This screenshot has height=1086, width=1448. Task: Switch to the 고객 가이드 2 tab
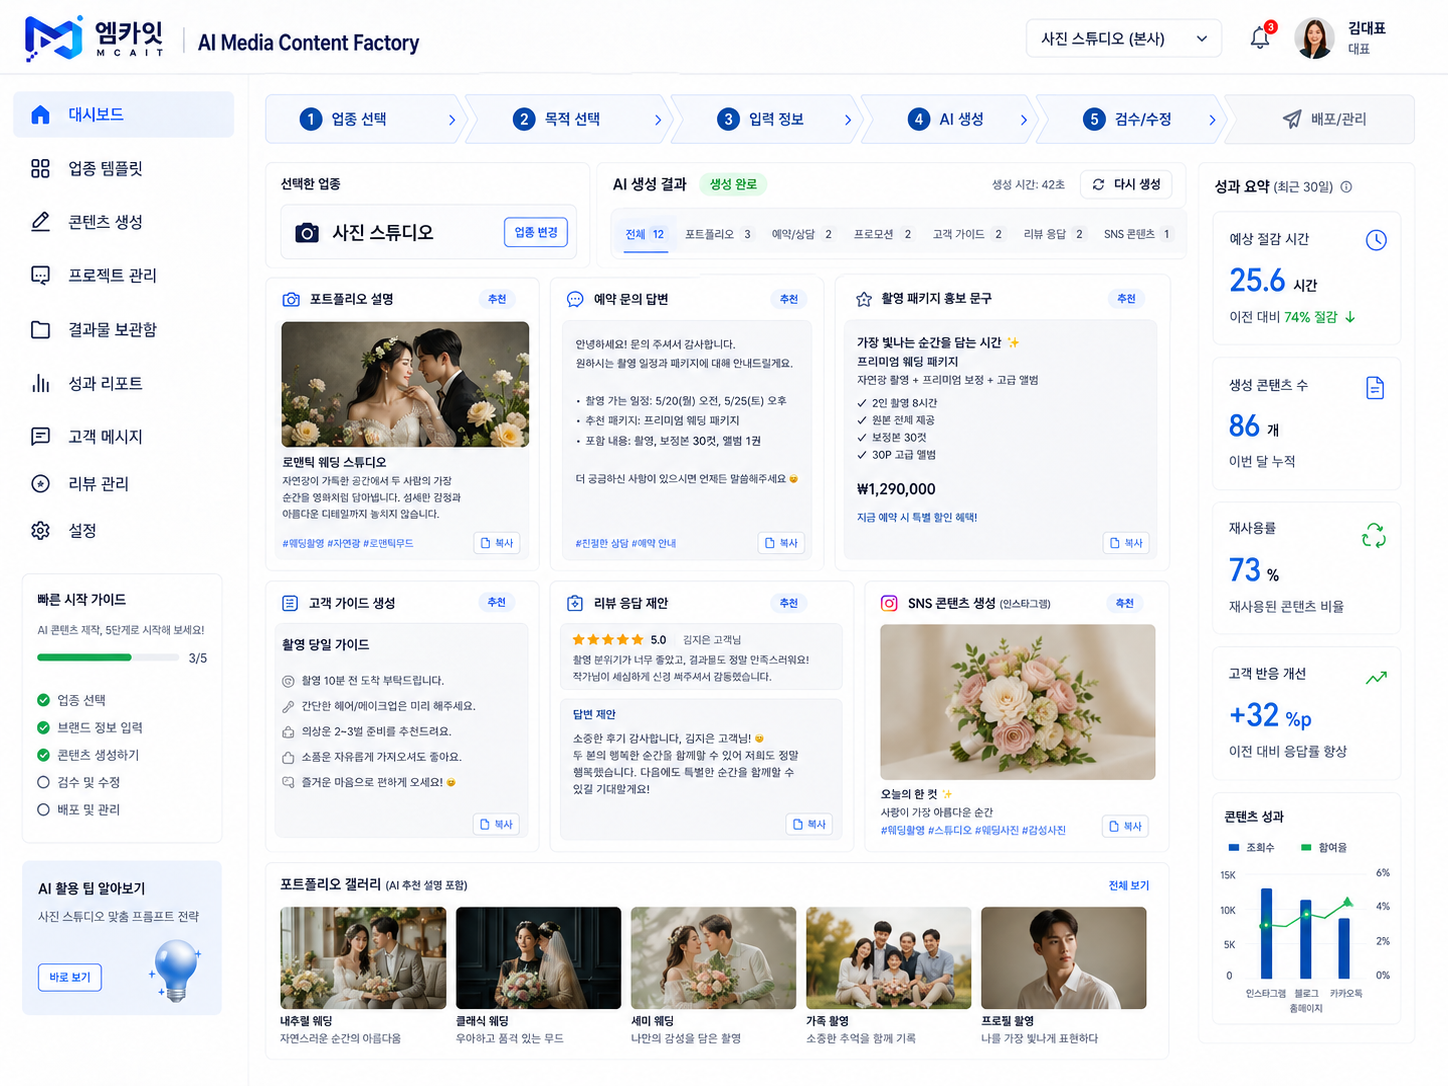click(968, 234)
